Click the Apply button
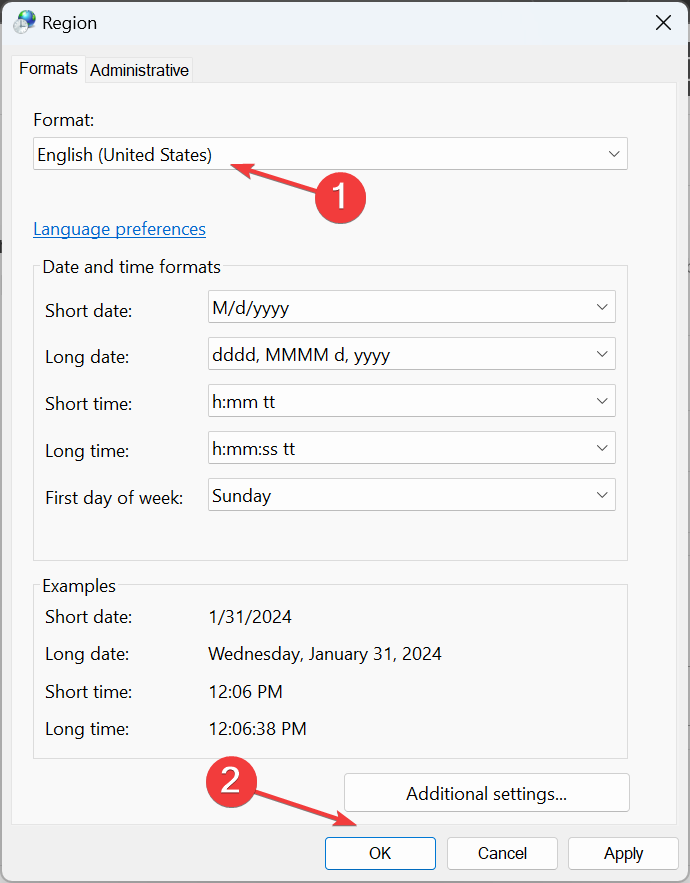This screenshot has height=883, width=690. click(623, 853)
